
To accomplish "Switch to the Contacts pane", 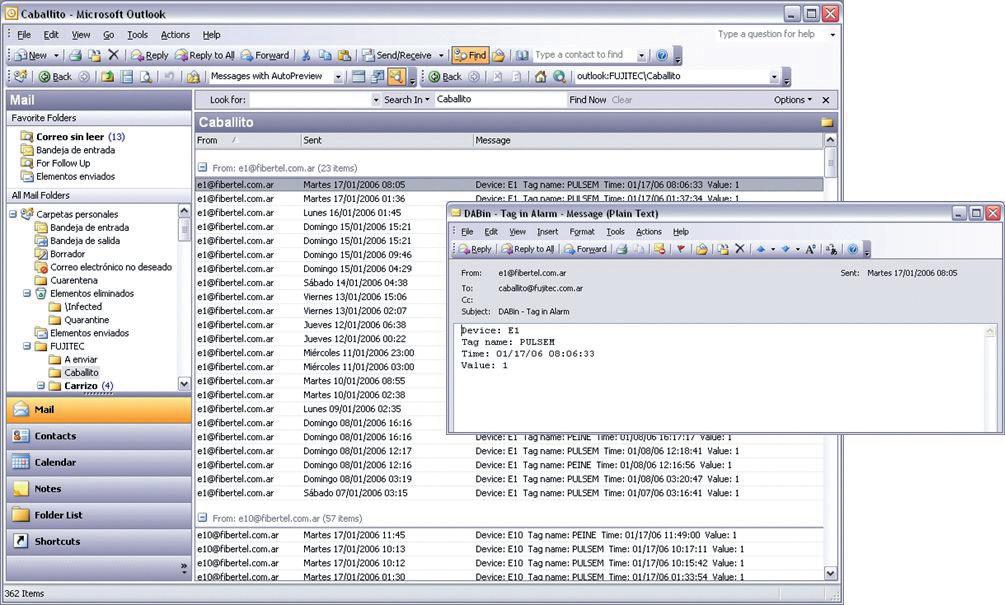I will [99, 436].
